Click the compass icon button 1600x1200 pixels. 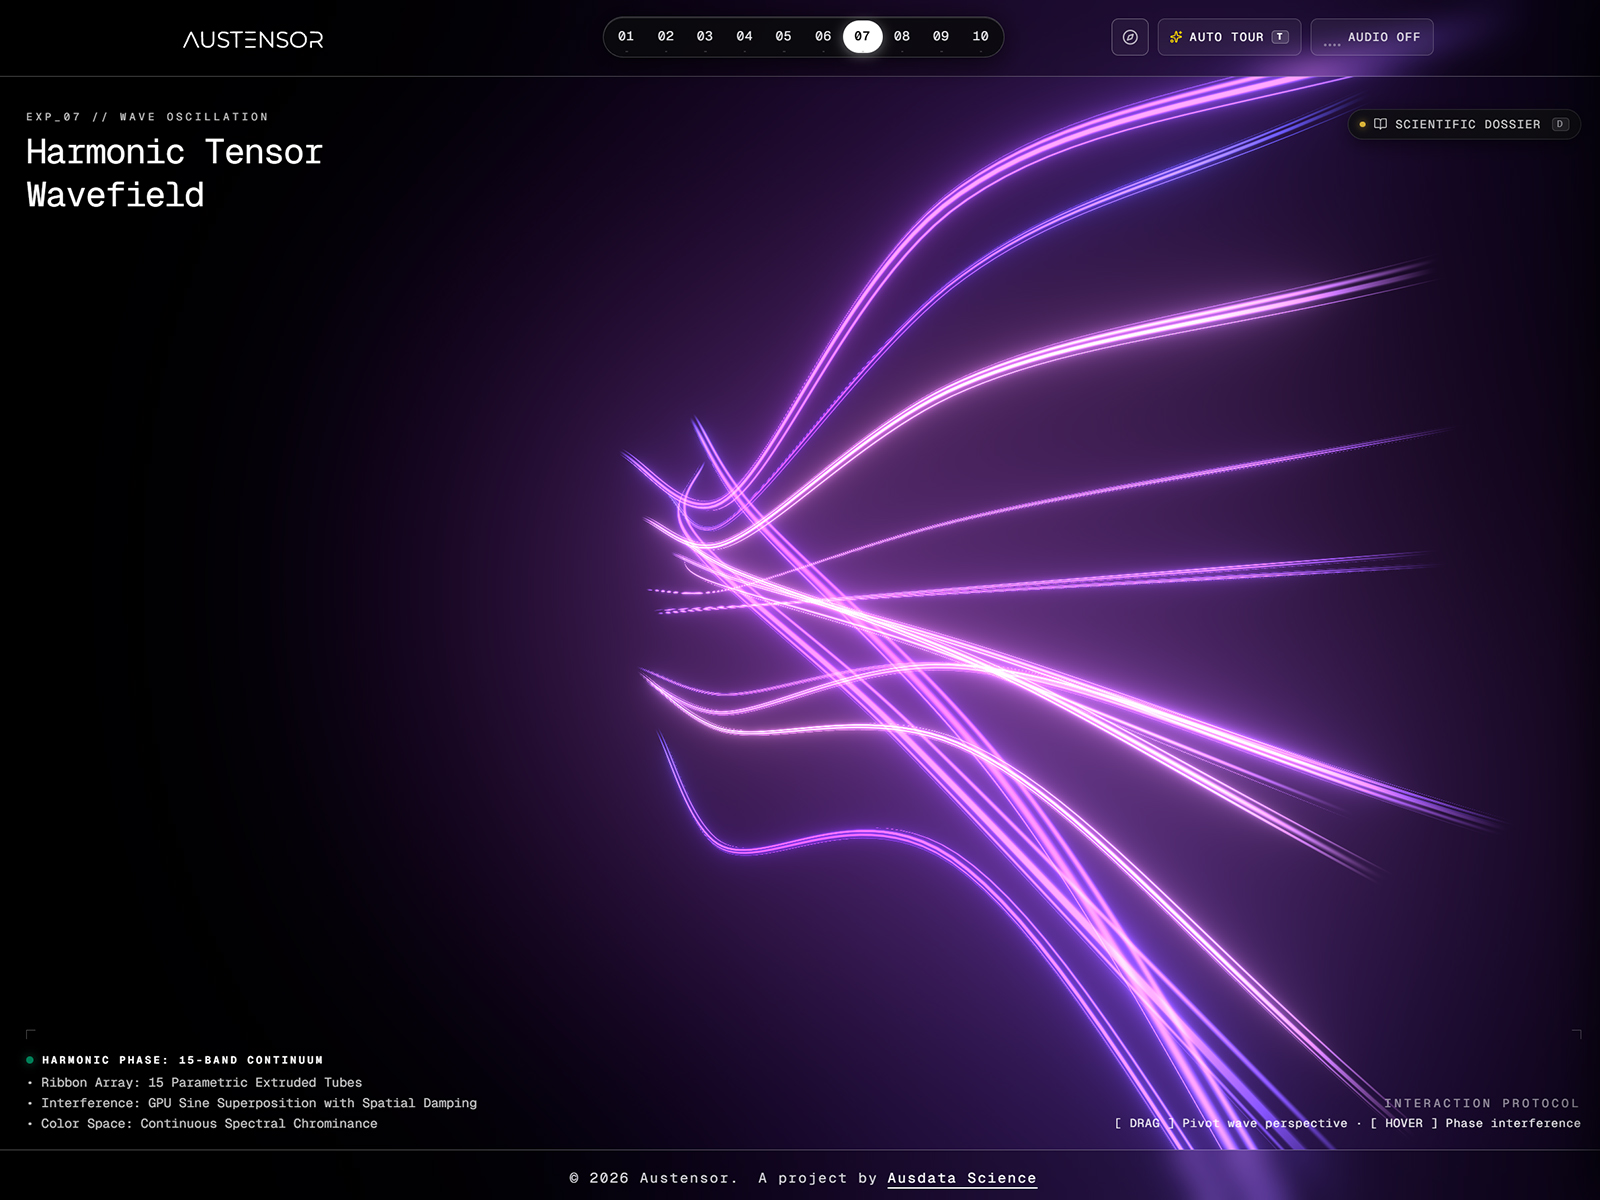pyautogui.click(x=1130, y=37)
